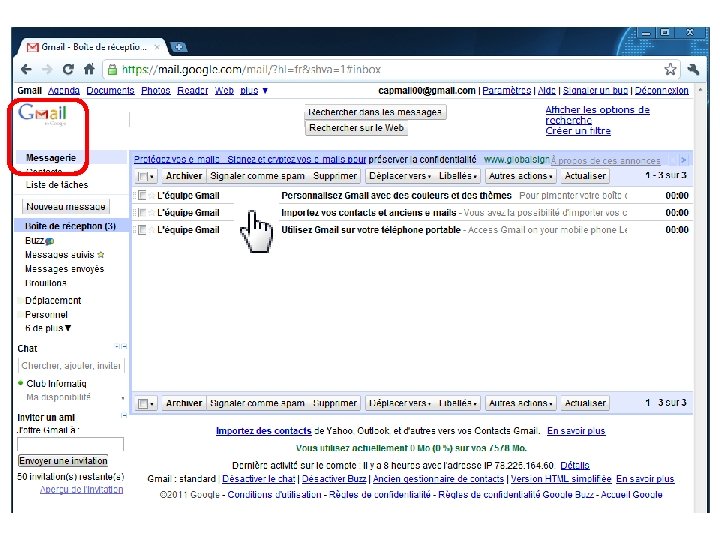Click Rechercher dans les messages button

click(x=375, y=112)
